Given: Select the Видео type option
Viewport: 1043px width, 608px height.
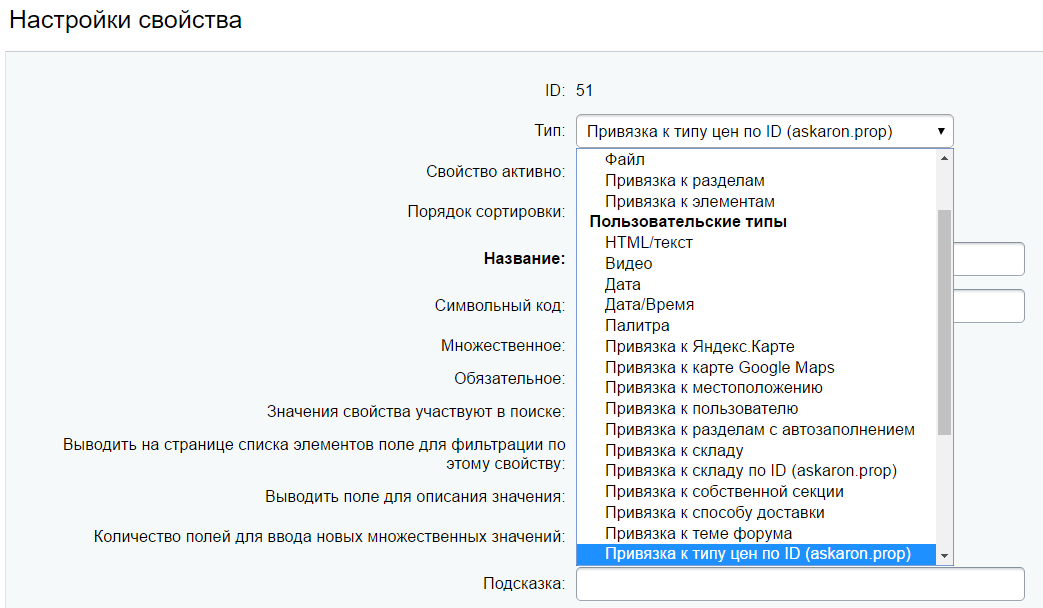Looking at the screenshot, I should [628, 264].
